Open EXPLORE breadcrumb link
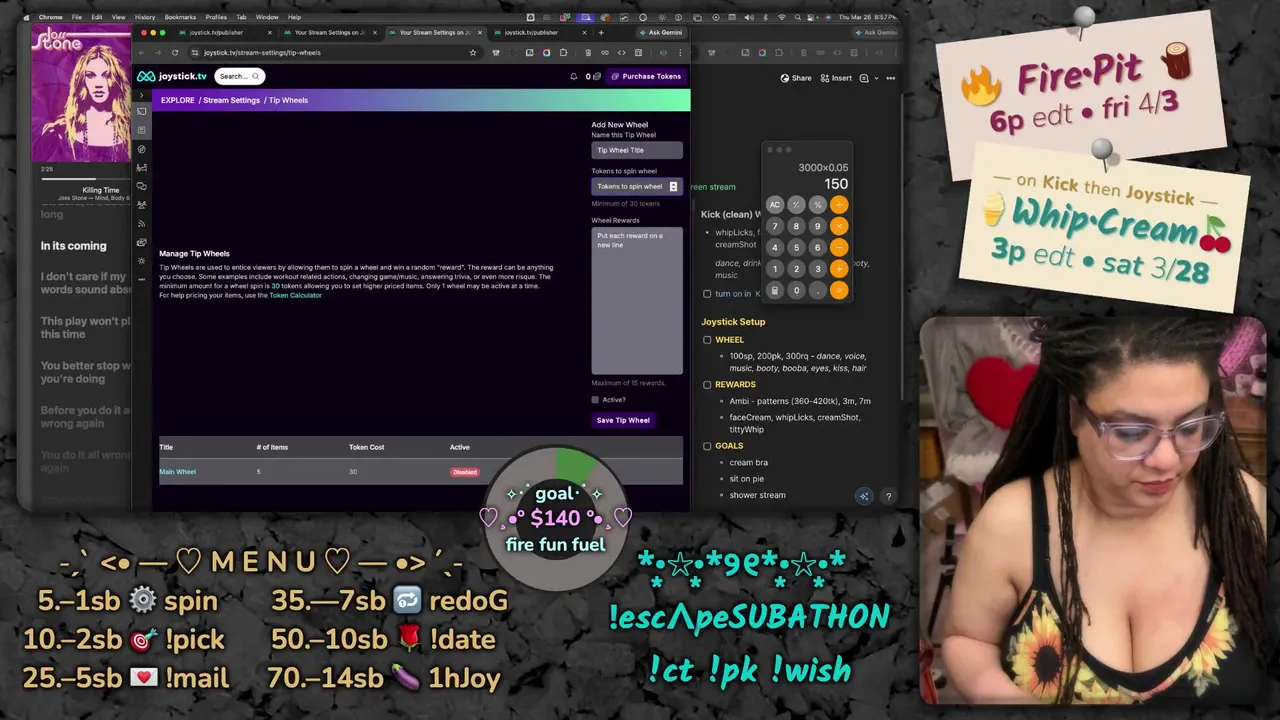Image resolution: width=1280 pixels, height=720 pixels. (177, 100)
